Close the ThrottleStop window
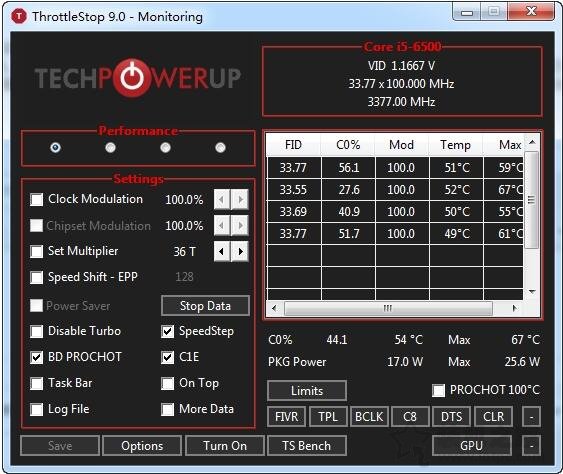The width and height of the screenshot is (563, 474). (531, 12)
